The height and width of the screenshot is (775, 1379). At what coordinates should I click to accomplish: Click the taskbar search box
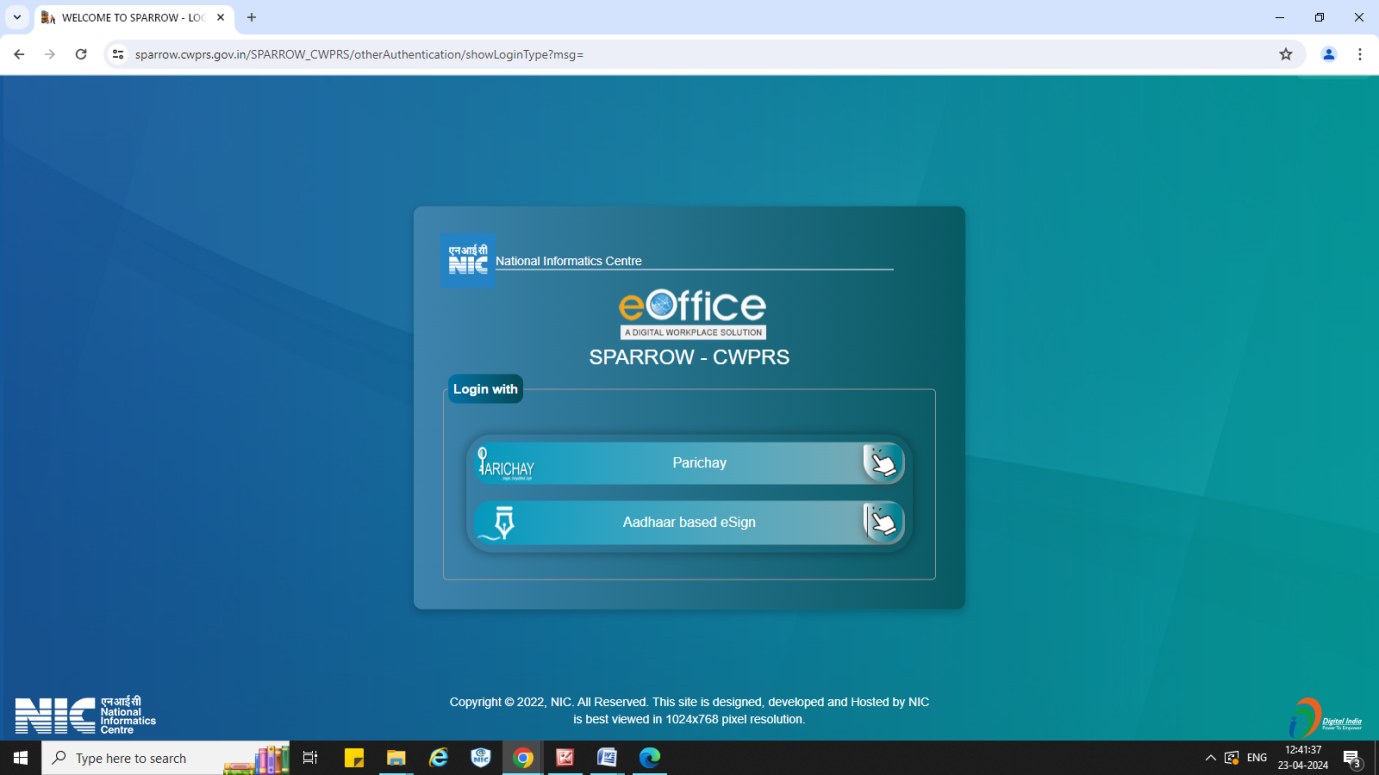(x=166, y=758)
